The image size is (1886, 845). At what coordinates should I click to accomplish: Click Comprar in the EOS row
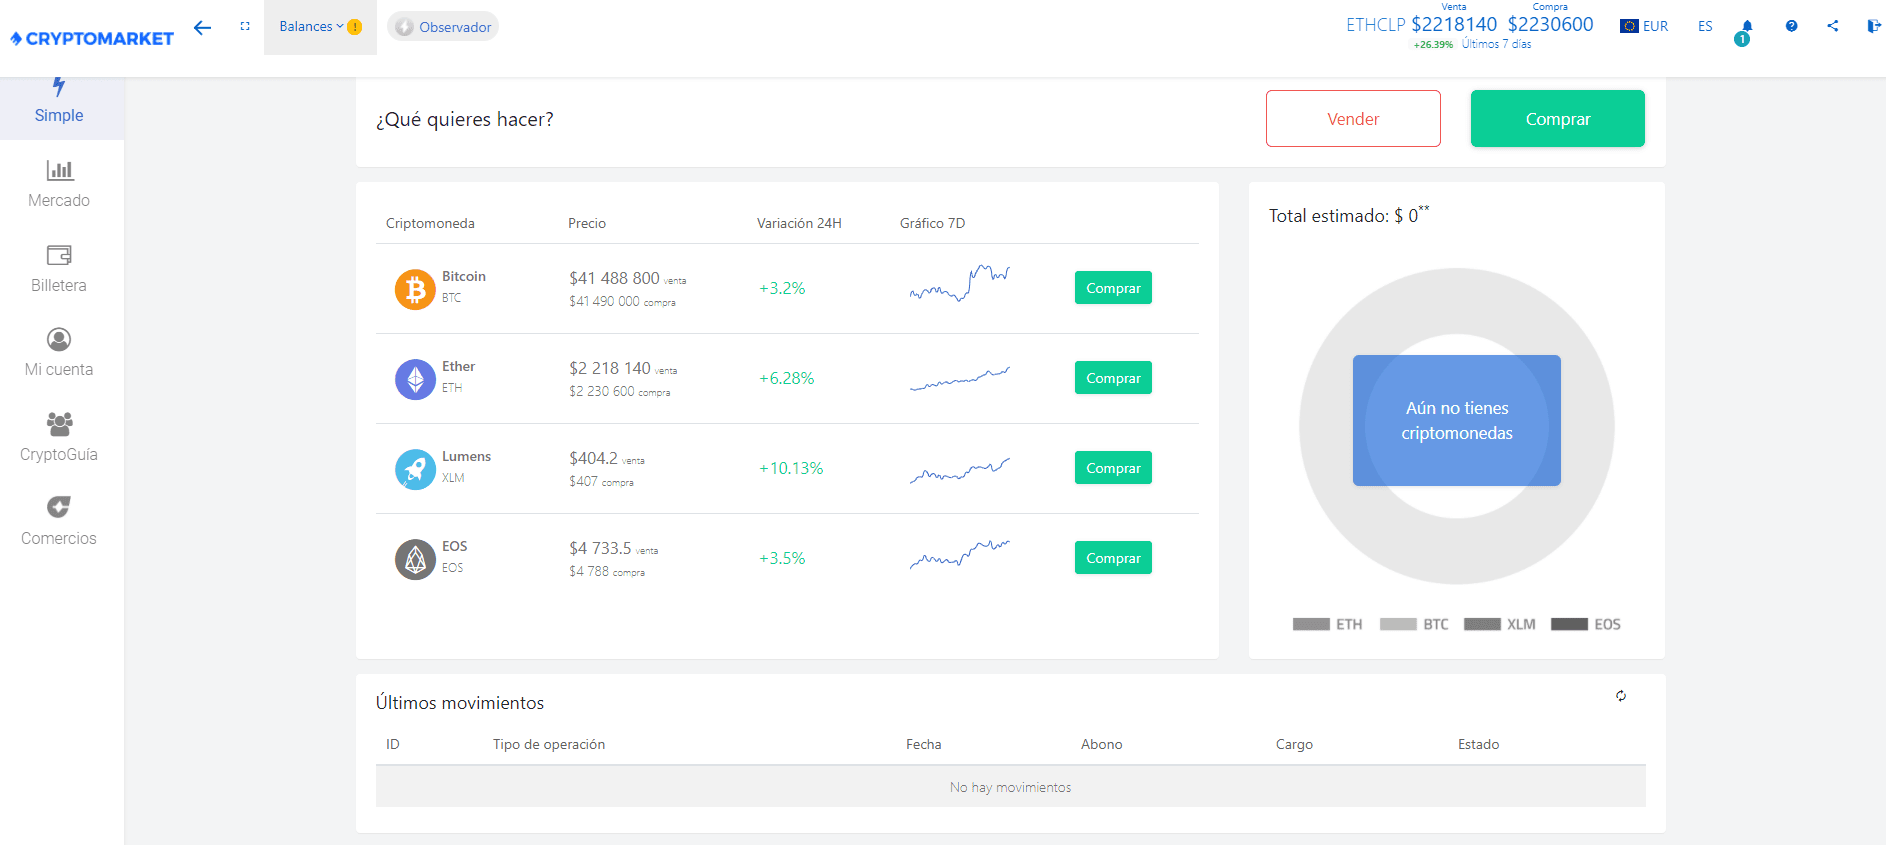1113,558
